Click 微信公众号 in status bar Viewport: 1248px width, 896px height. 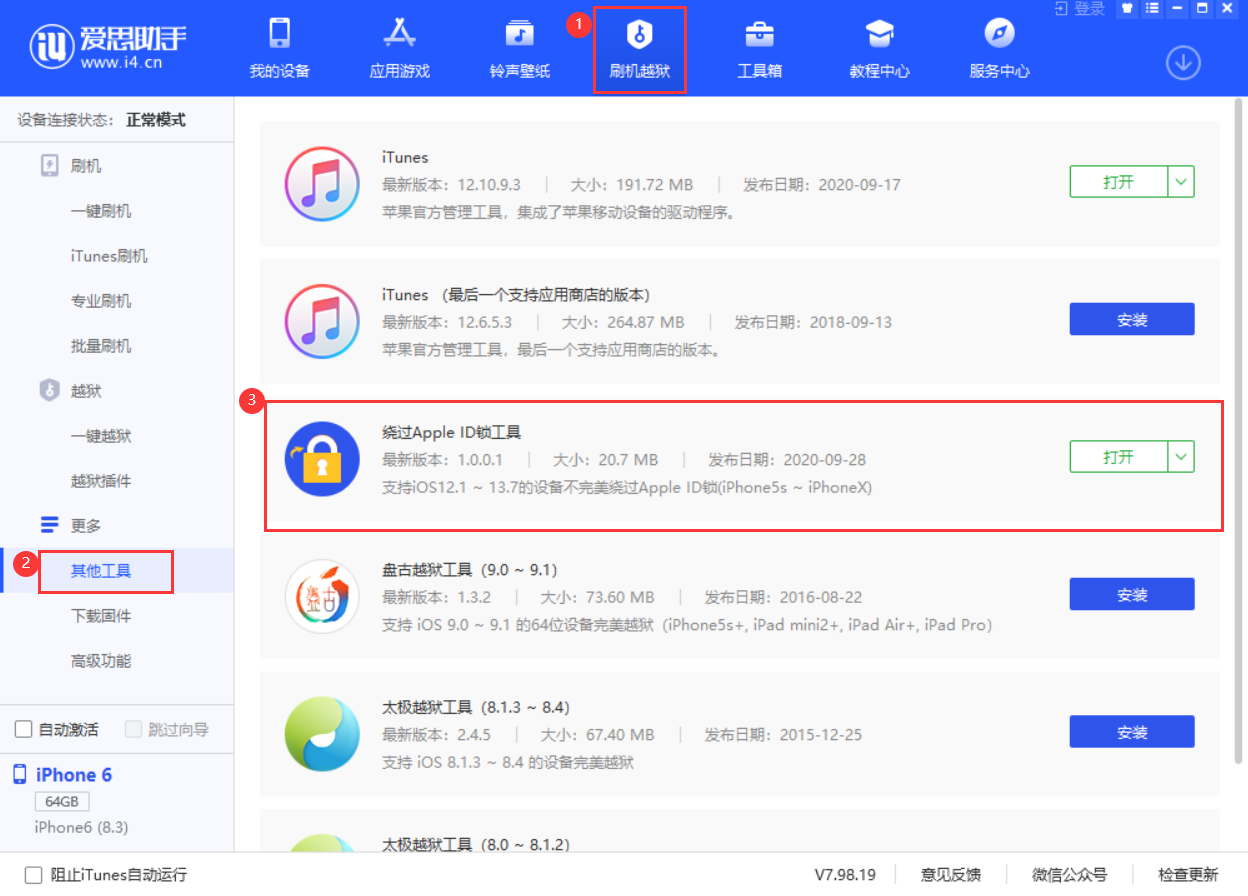(1069, 875)
